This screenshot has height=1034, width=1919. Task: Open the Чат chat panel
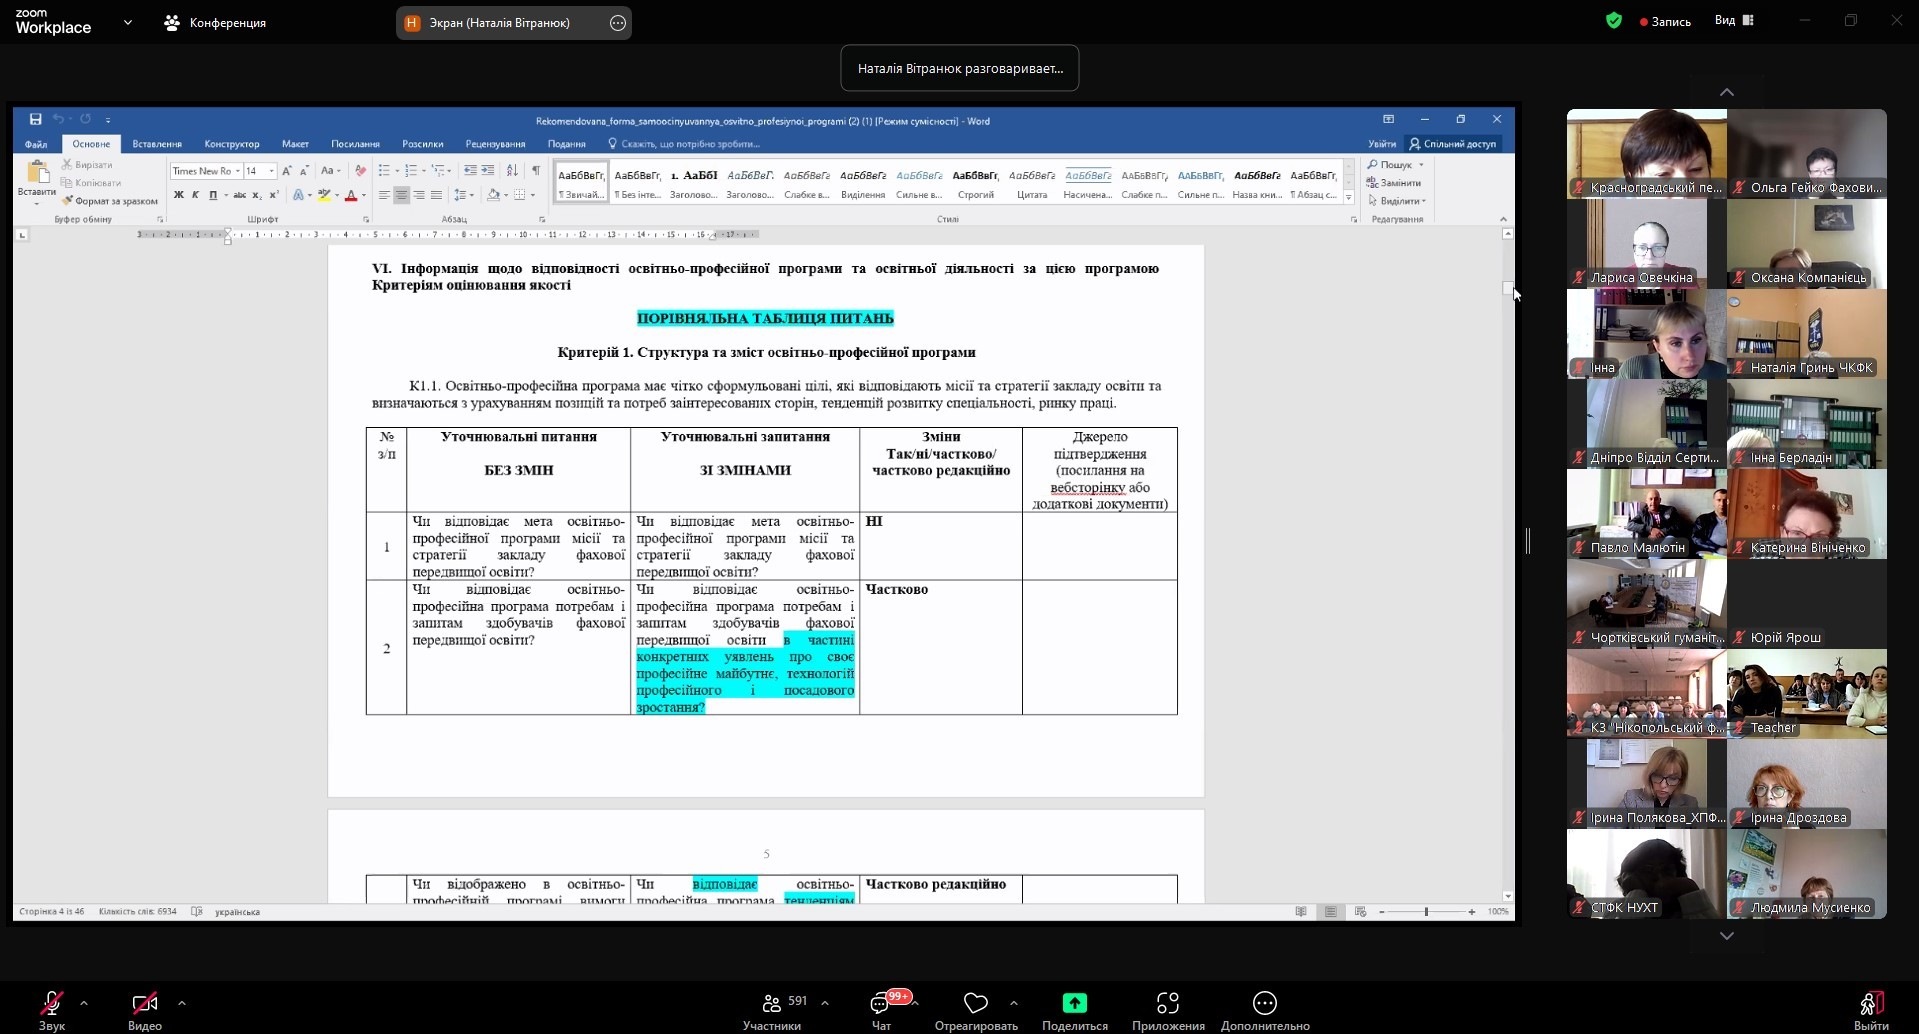point(880,1003)
